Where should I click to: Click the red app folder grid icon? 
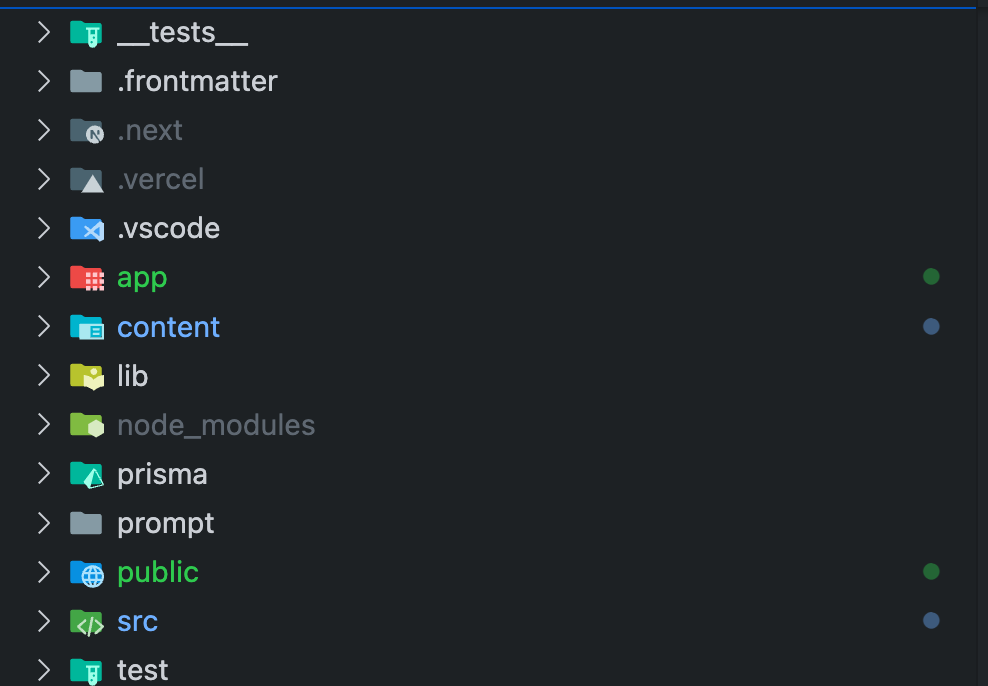[x=86, y=278]
